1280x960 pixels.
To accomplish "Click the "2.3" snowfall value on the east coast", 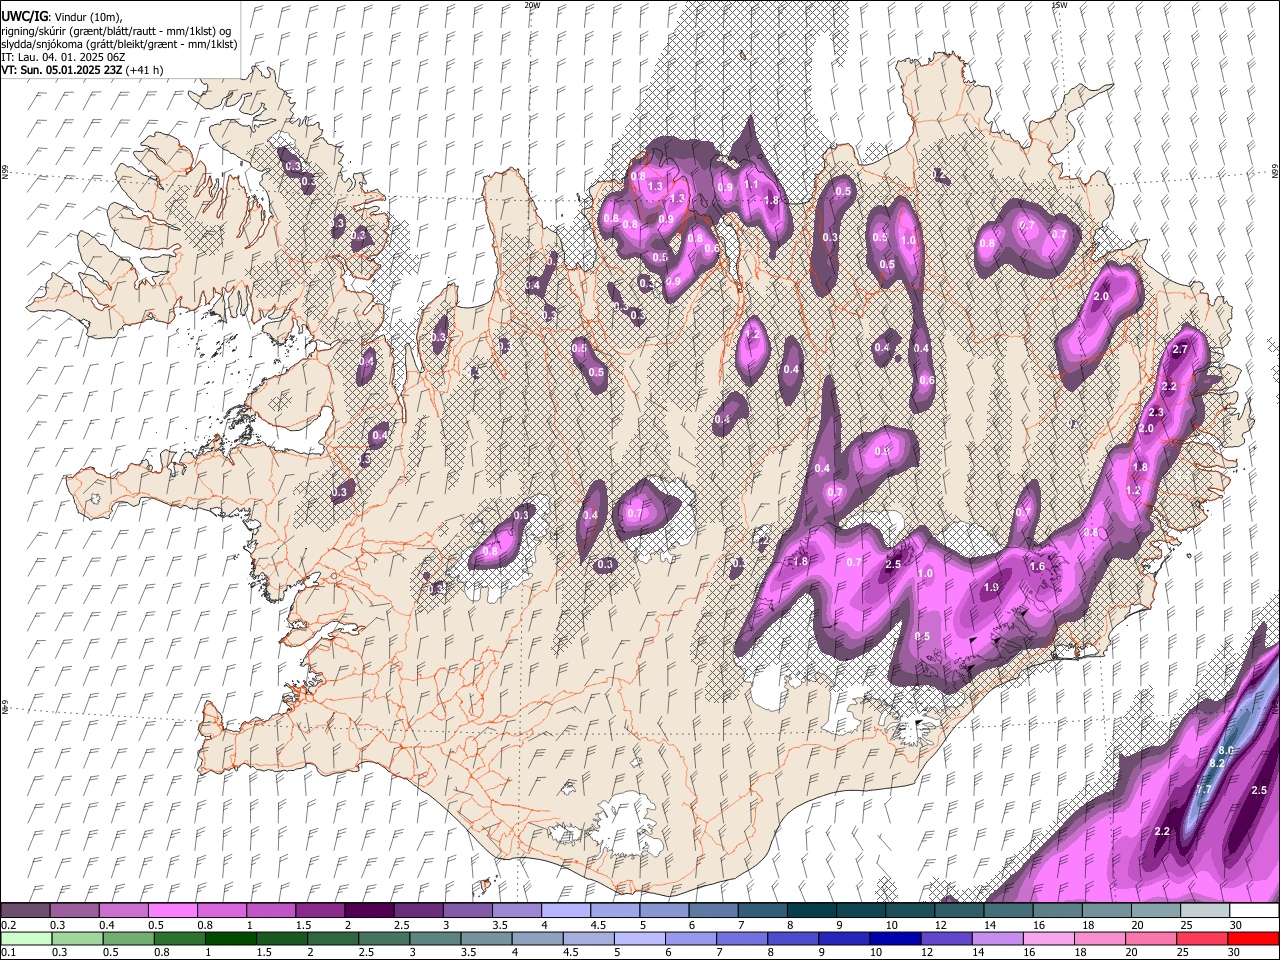I will coord(1157,412).
